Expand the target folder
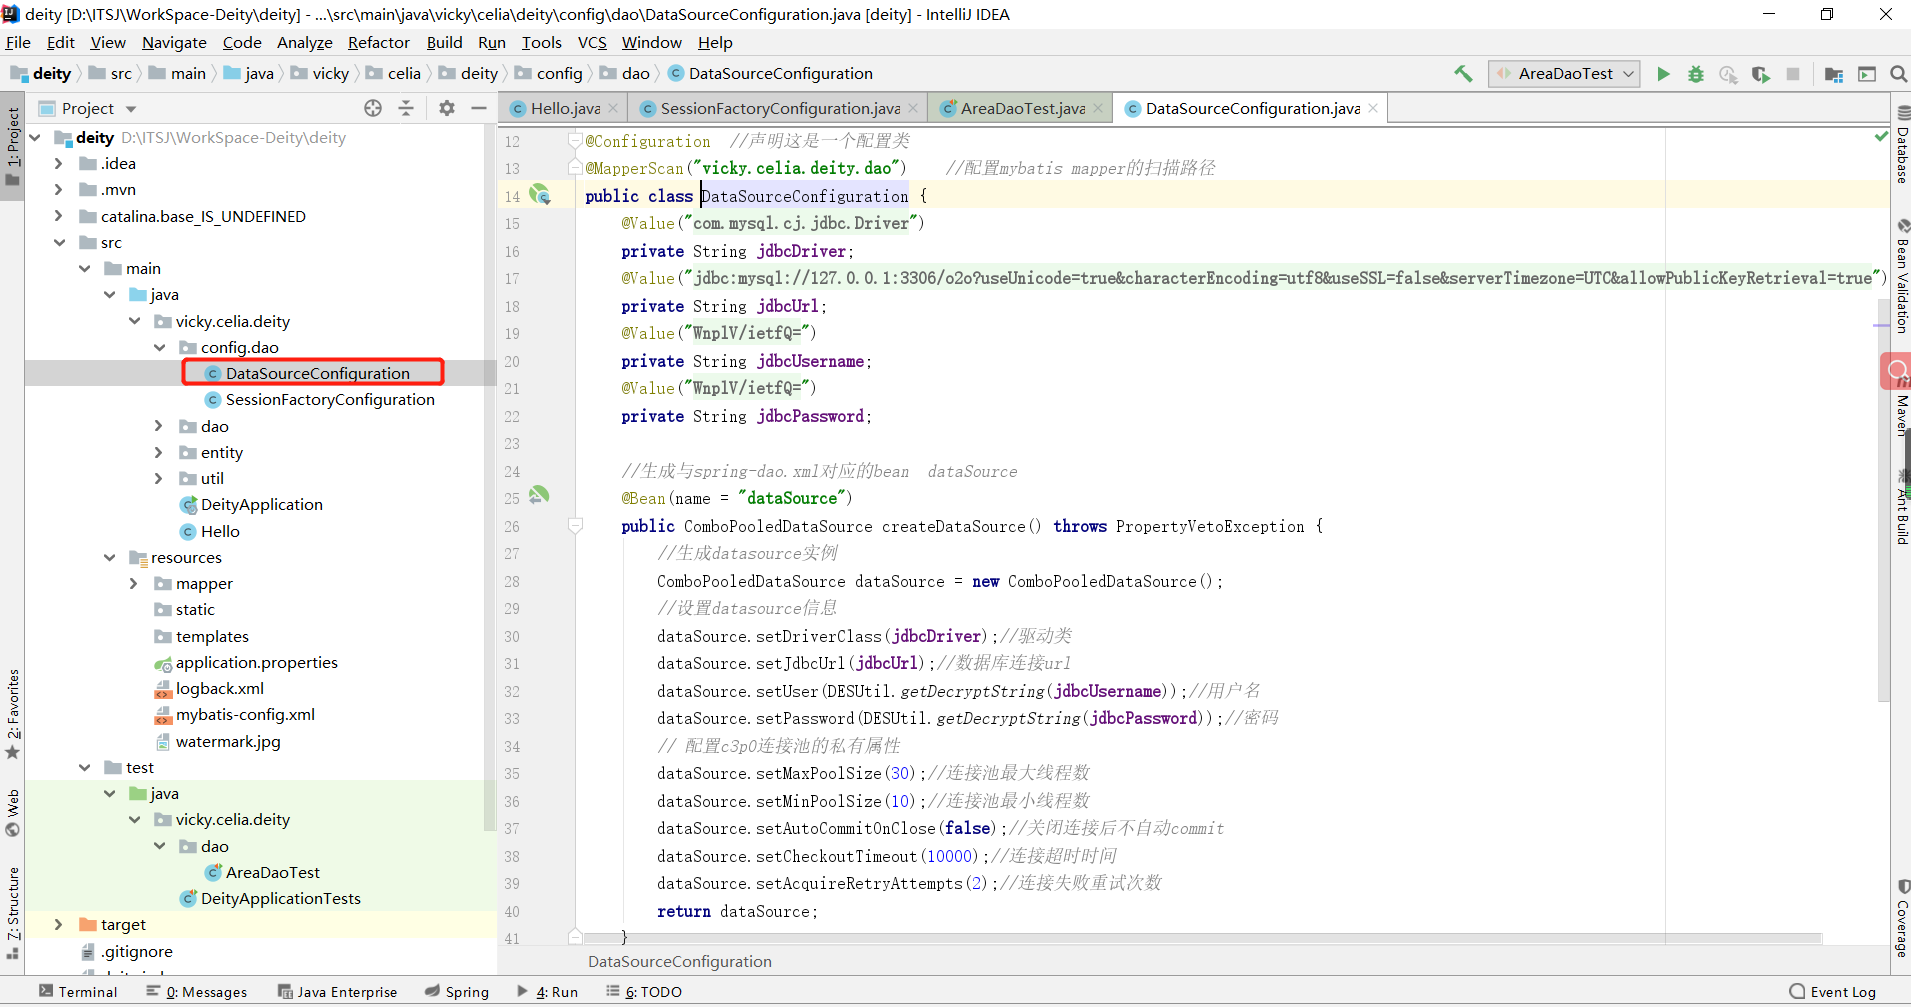This screenshot has height=1007, width=1911. coord(58,924)
